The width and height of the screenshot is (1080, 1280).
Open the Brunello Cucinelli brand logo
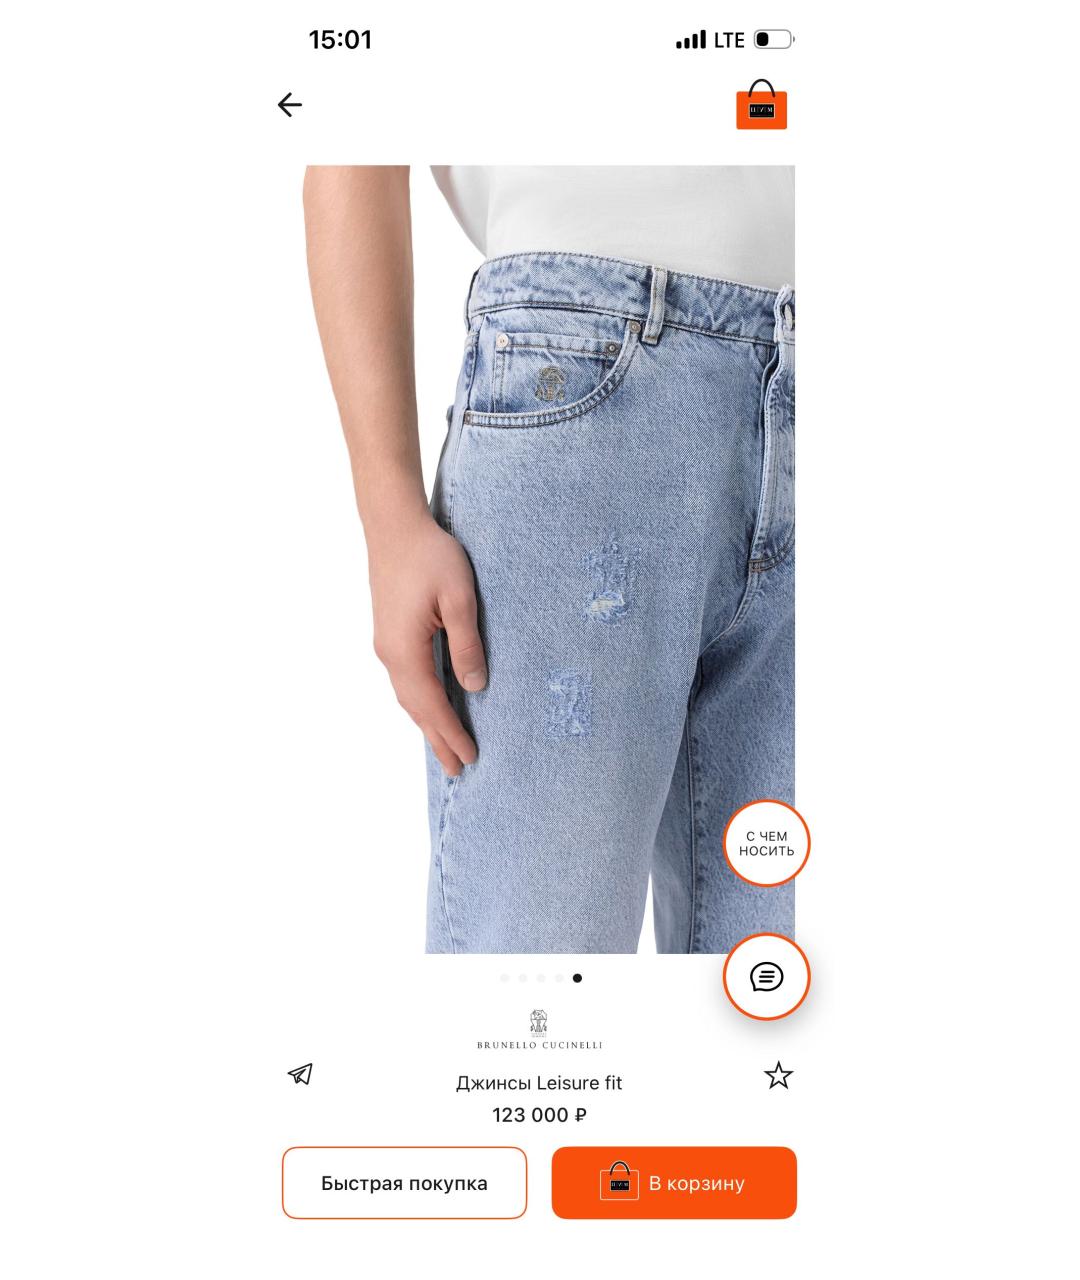(539, 1030)
